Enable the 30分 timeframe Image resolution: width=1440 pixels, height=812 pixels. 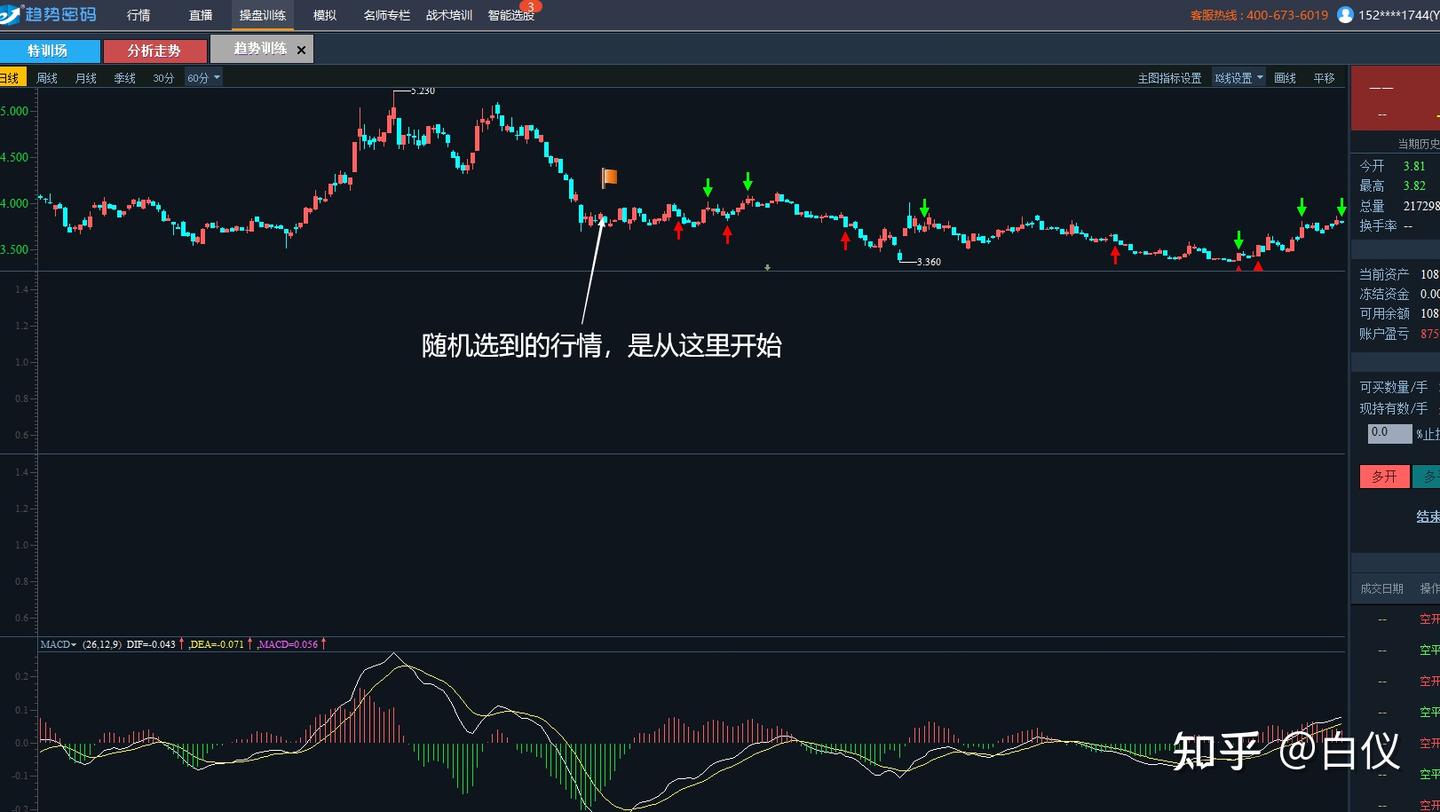pos(162,77)
